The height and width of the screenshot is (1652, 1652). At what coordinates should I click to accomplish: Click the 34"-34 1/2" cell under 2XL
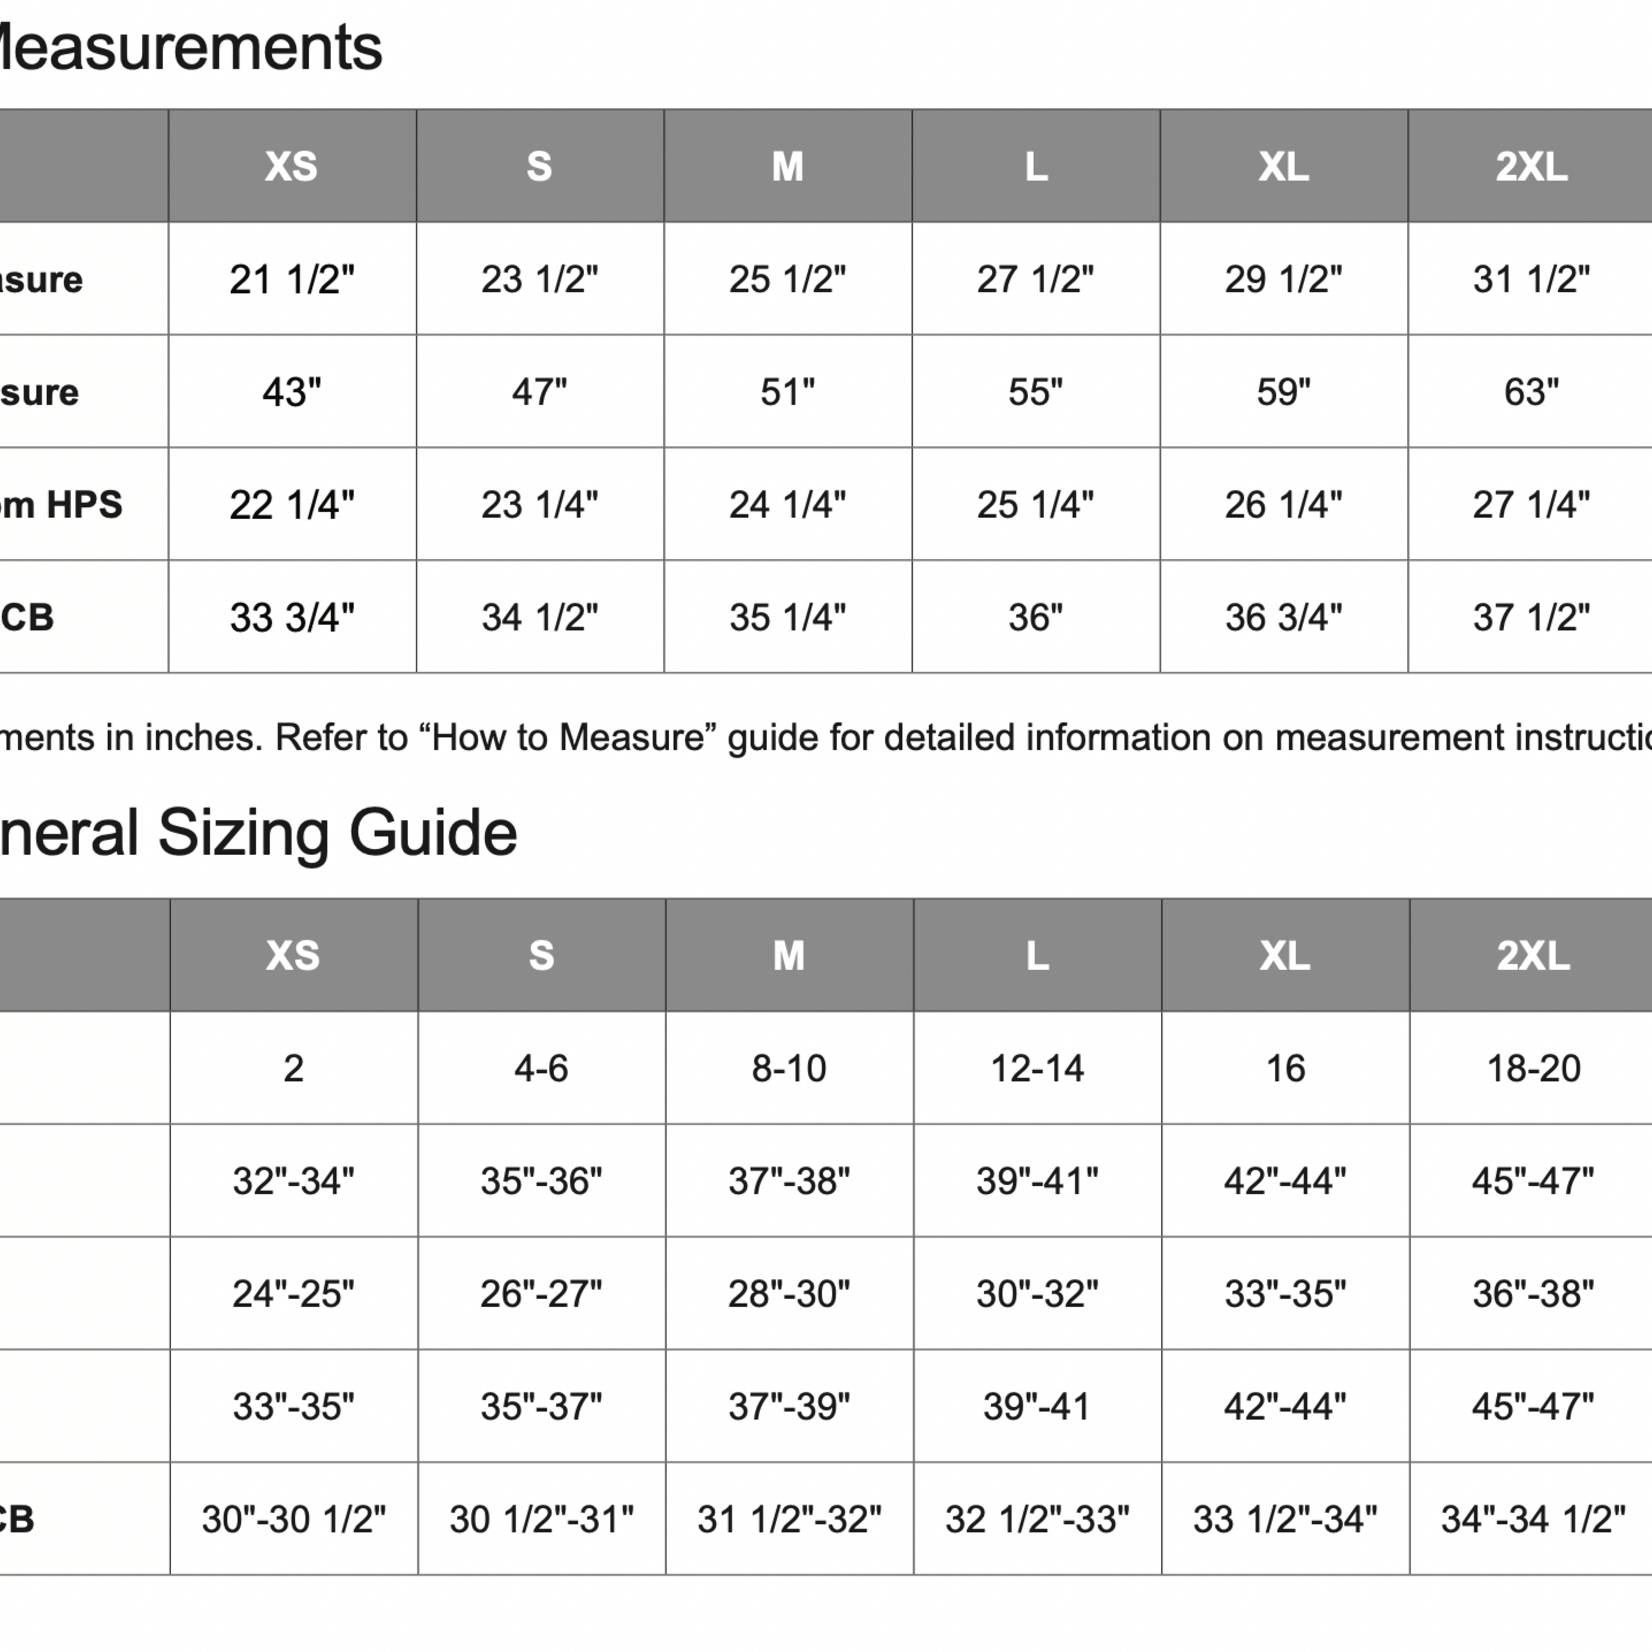[x=1533, y=1520]
